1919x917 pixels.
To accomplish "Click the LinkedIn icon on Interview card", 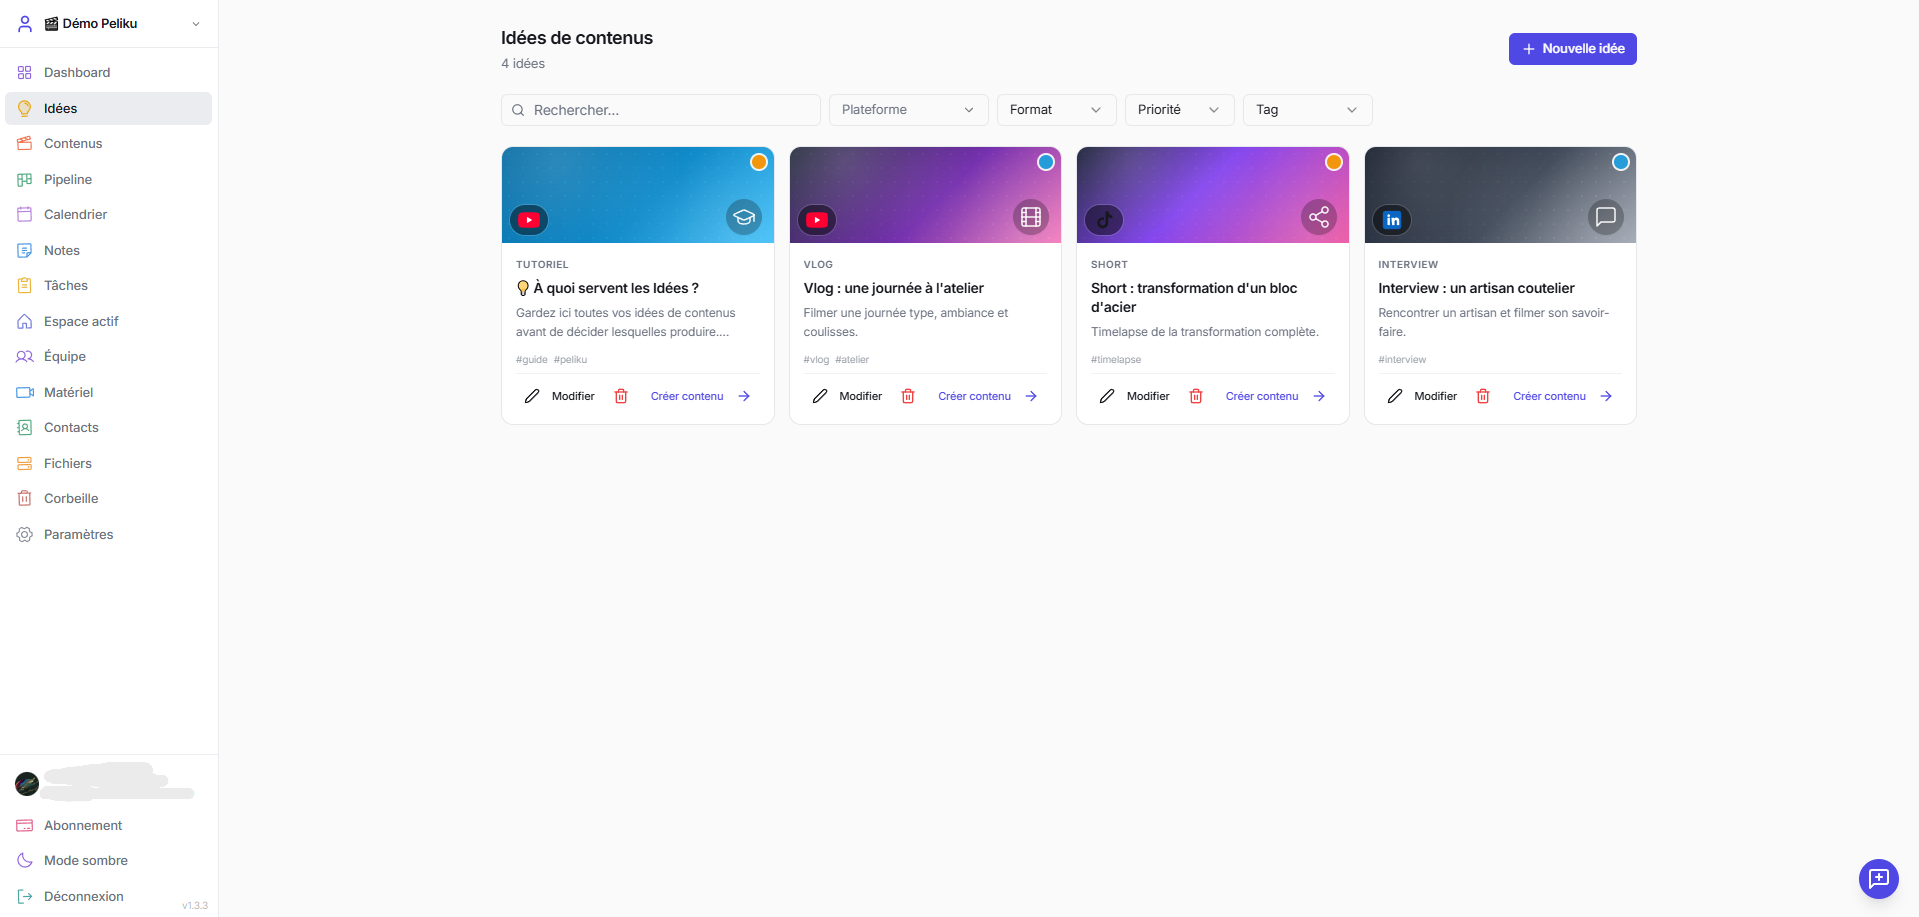I will (1392, 220).
